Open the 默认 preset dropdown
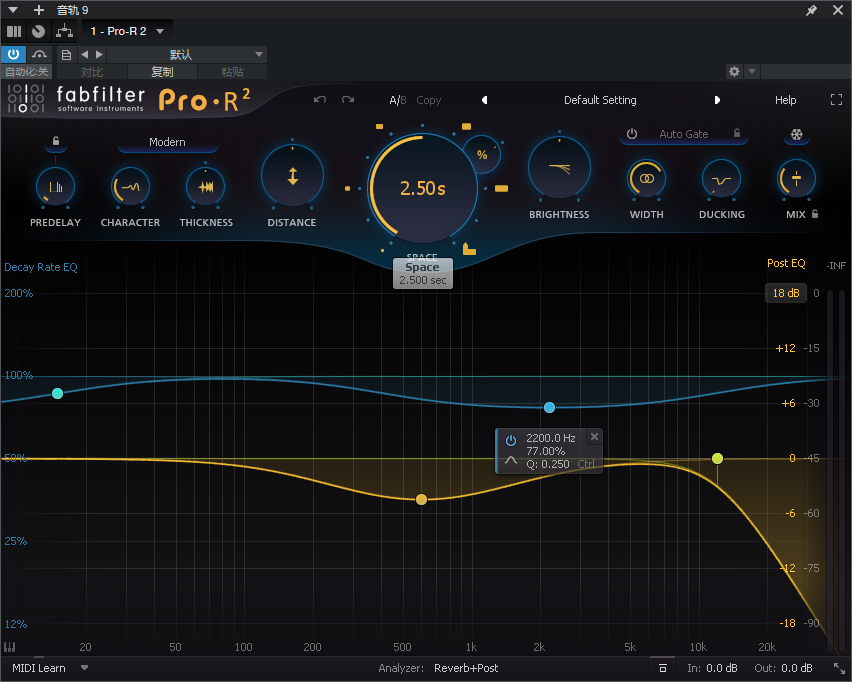 click(187, 54)
